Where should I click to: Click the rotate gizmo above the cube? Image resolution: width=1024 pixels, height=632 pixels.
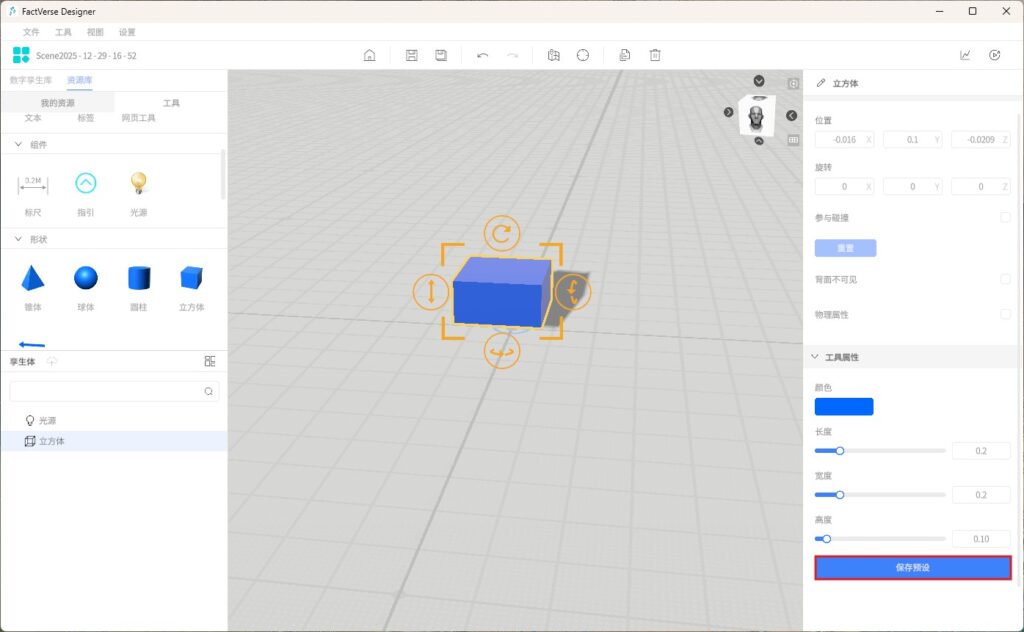tap(502, 234)
